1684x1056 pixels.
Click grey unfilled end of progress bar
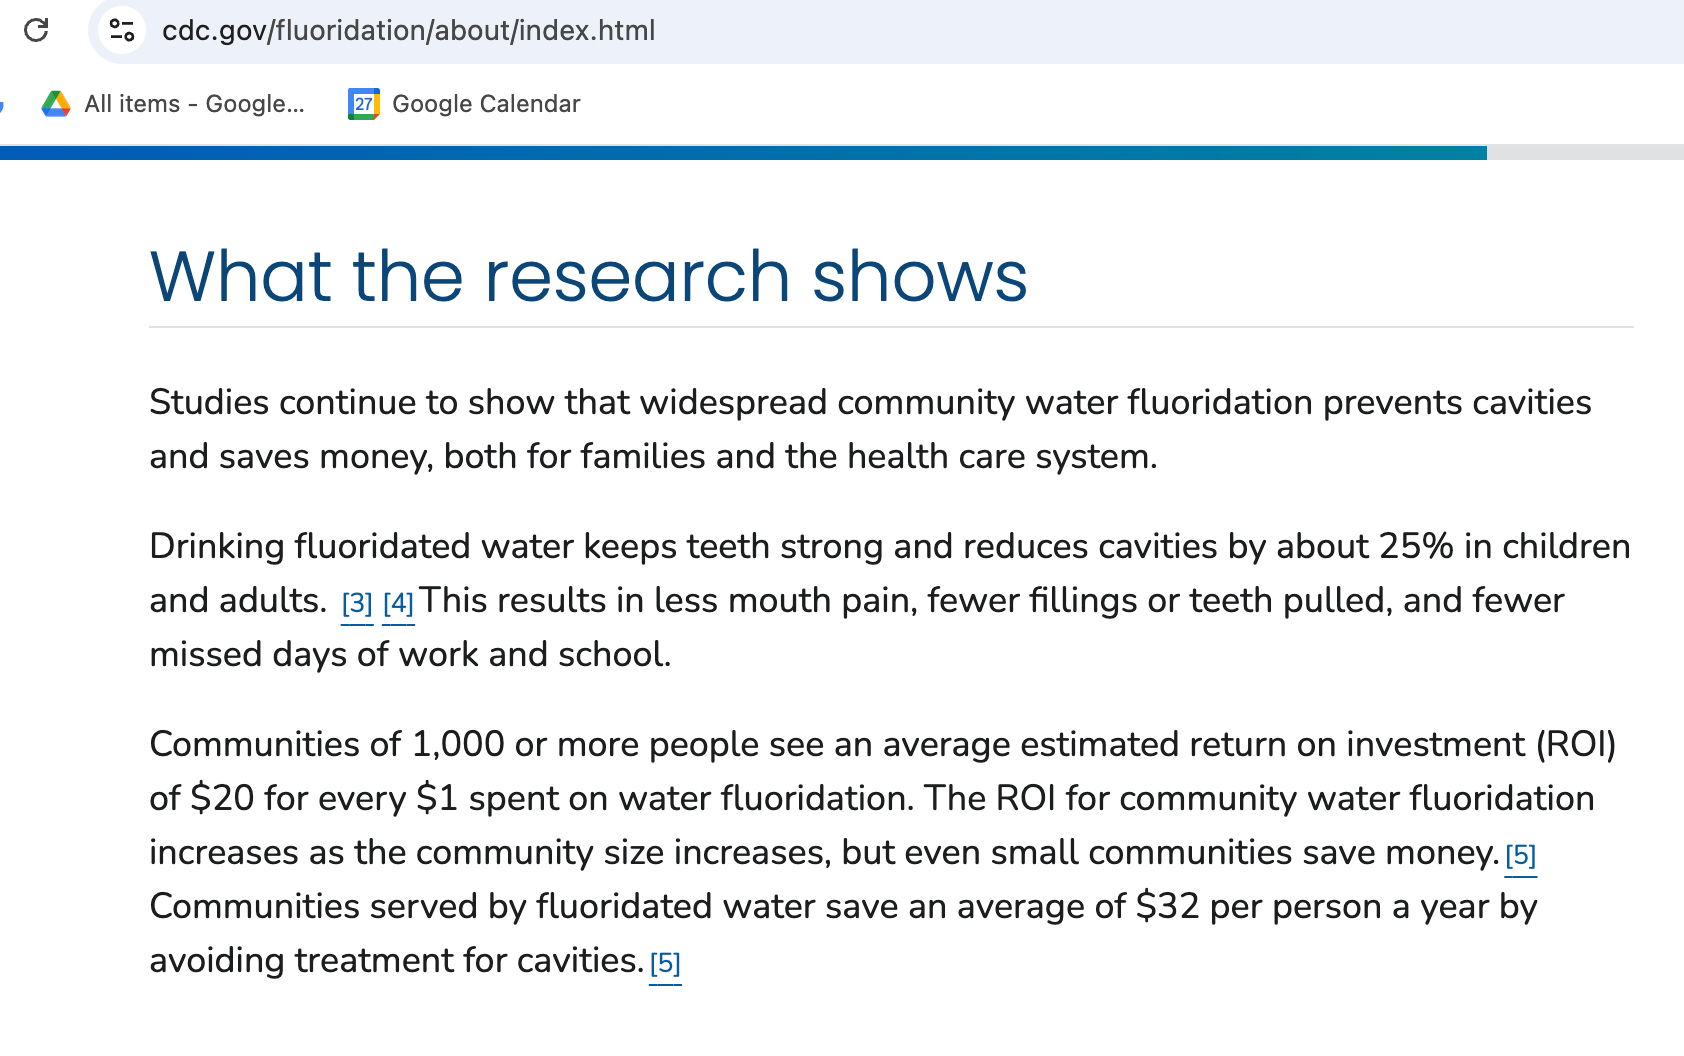[x=1585, y=153]
